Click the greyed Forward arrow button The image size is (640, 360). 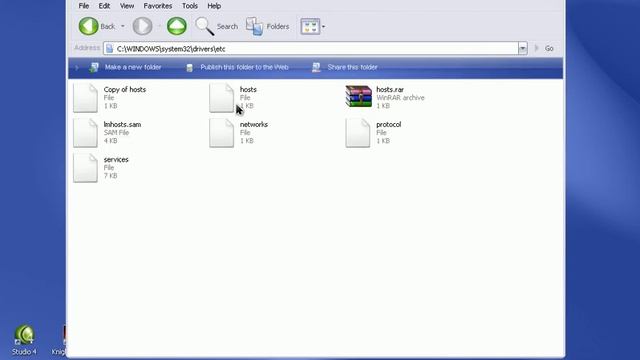pos(142,26)
